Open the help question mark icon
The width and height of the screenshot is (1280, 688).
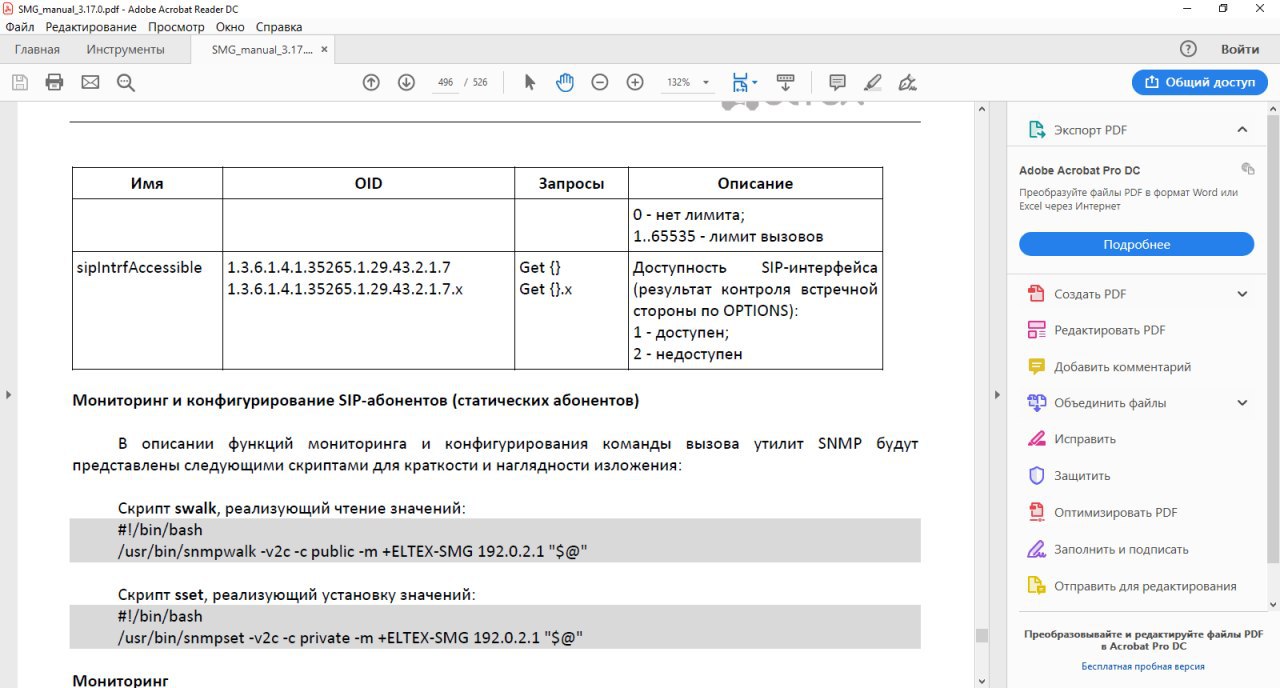(x=1188, y=49)
